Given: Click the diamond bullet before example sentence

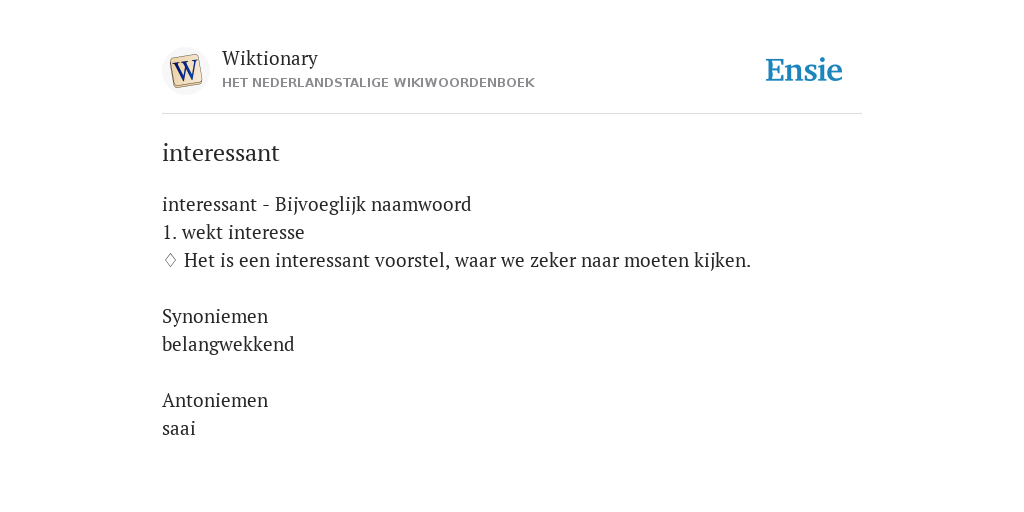Looking at the screenshot, I should pos(170,261).
